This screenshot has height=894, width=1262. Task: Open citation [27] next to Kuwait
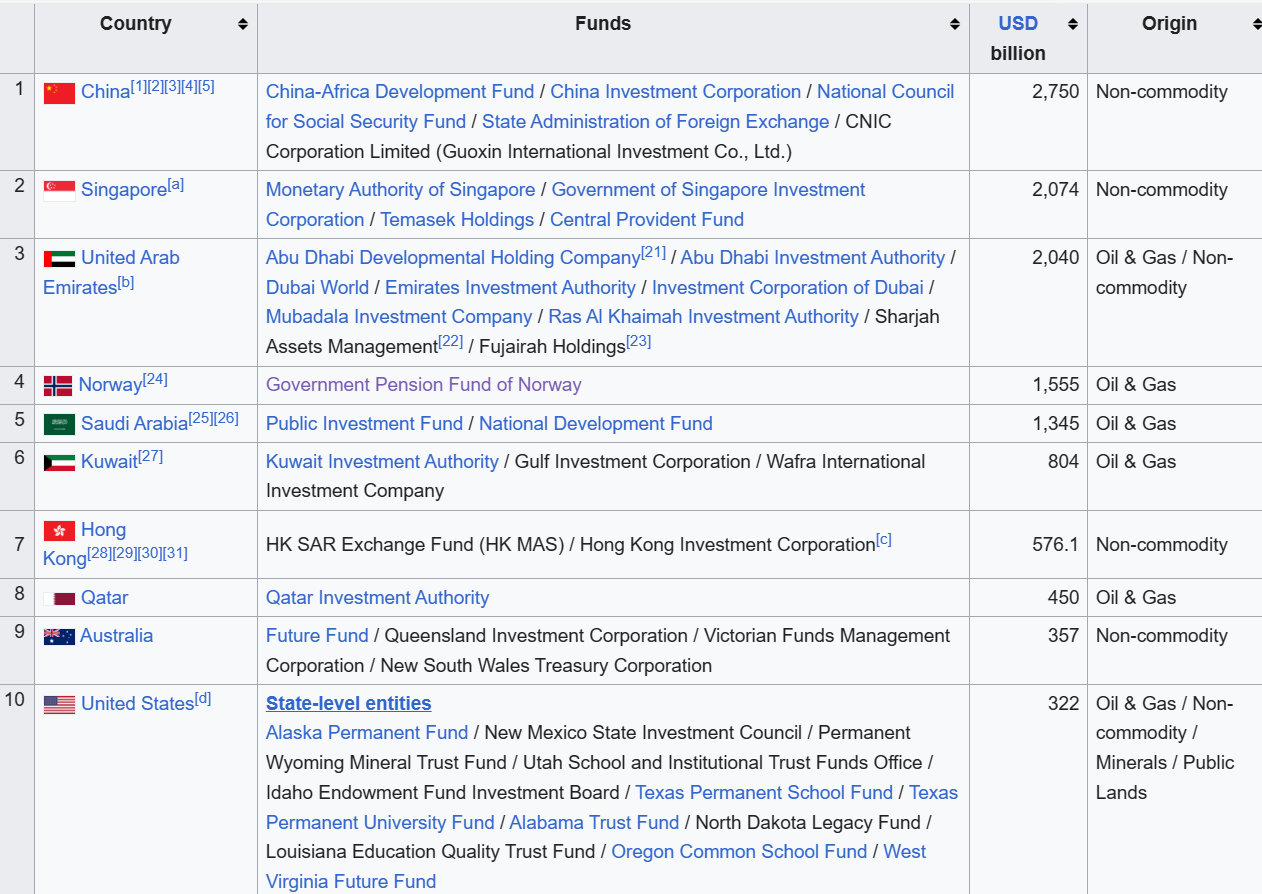point(150,456)
